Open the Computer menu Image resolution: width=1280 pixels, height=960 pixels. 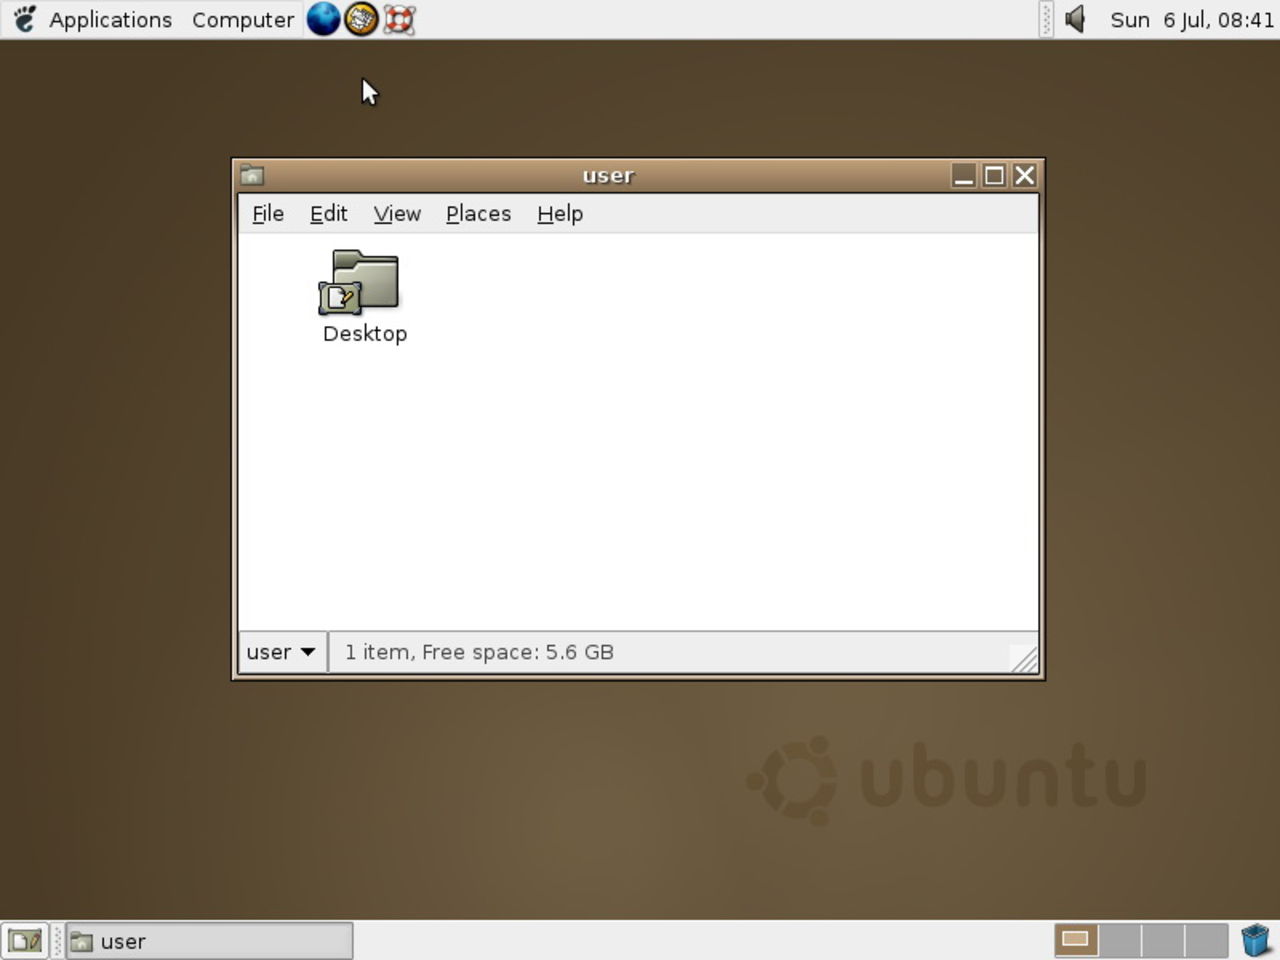point(243,19)
